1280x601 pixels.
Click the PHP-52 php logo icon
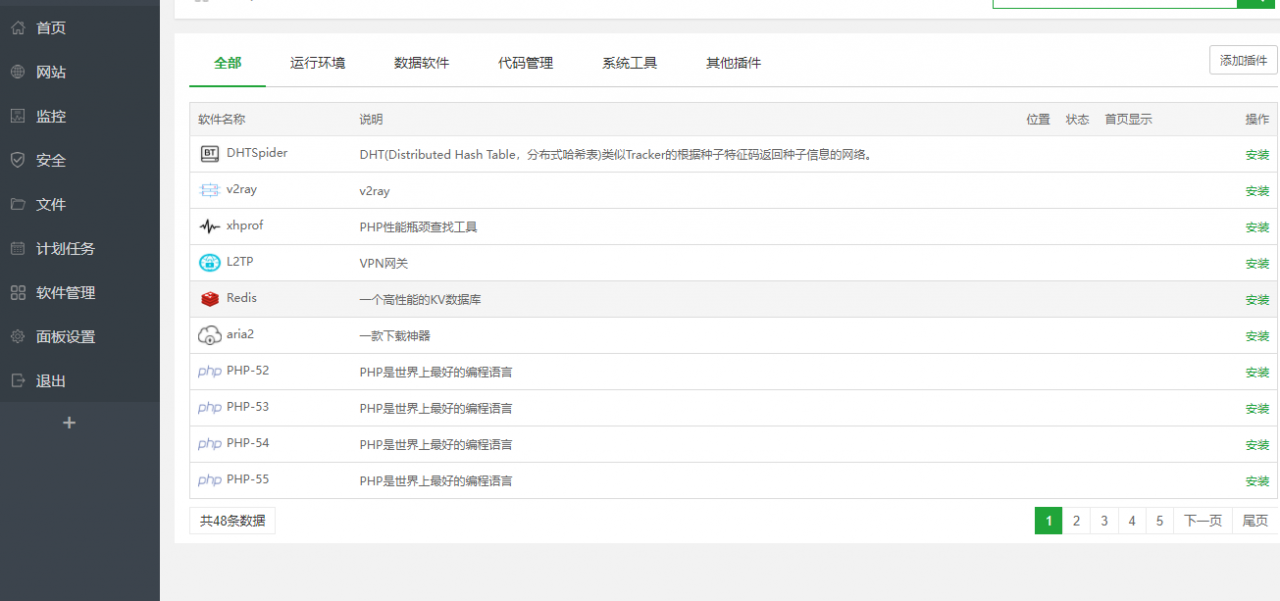(209, 371)
